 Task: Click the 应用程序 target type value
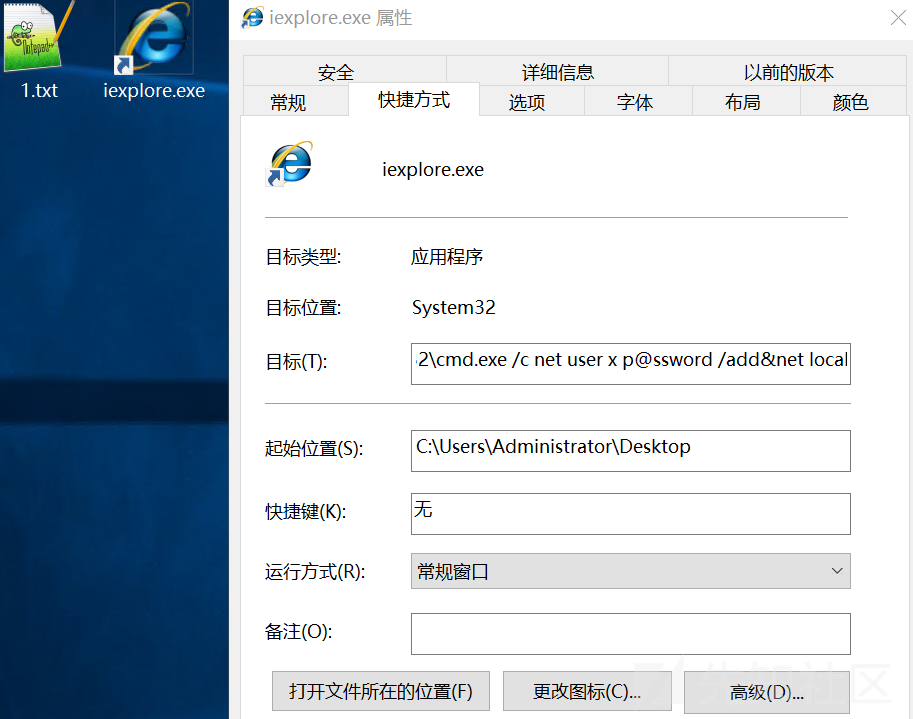point(447,257)
